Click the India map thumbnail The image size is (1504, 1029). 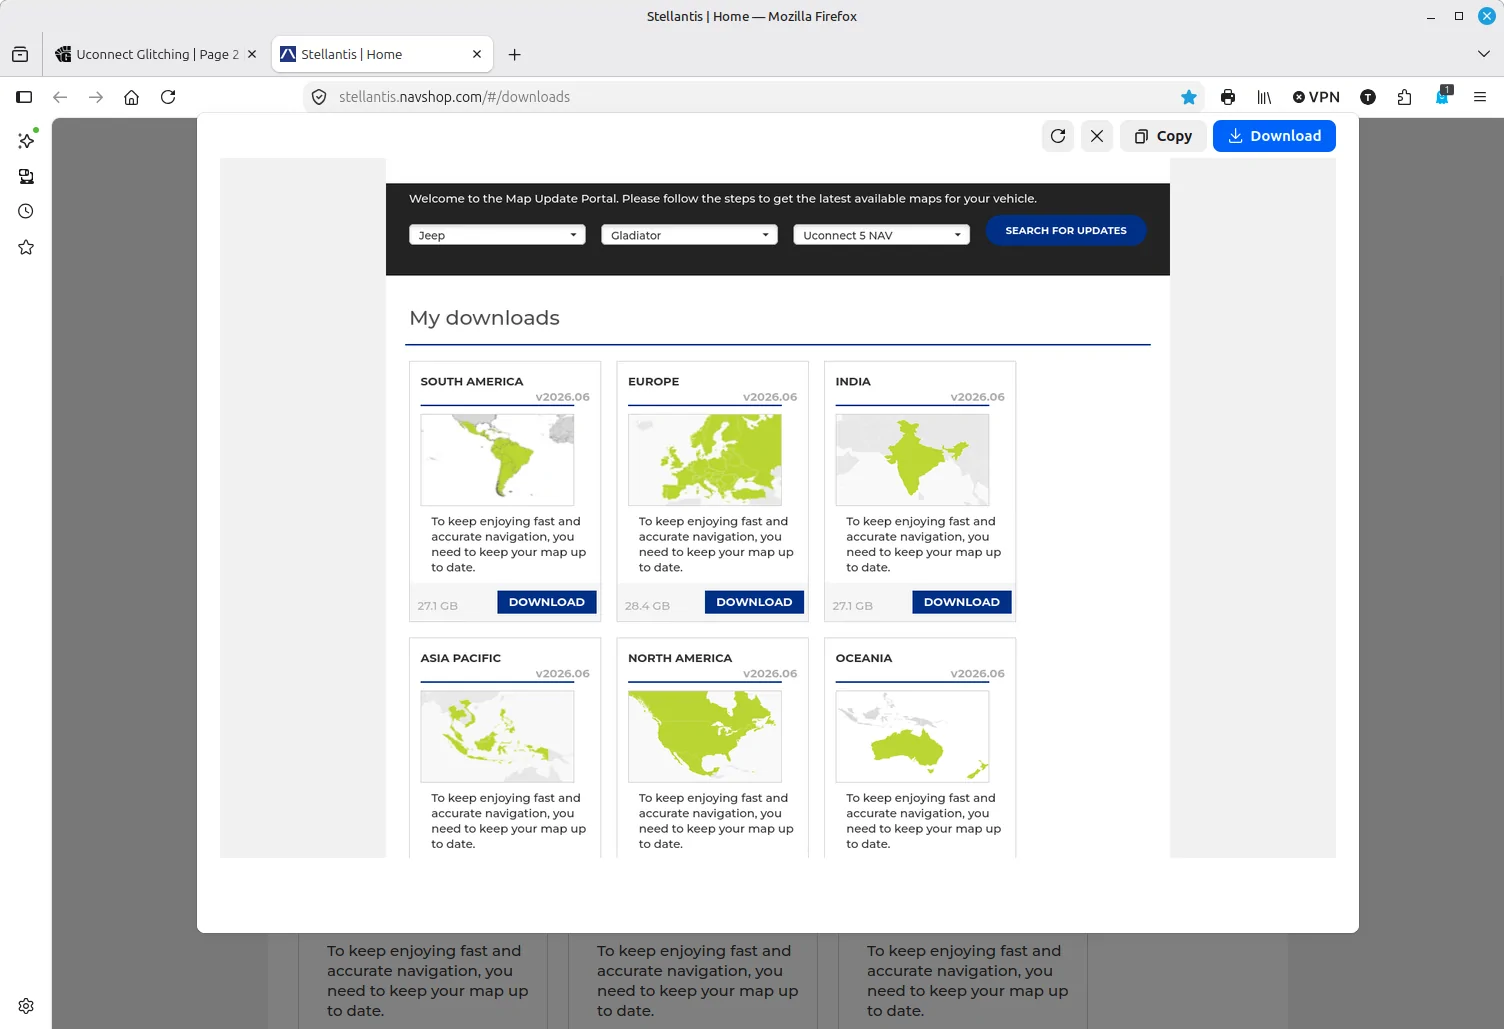pos(912,460)
